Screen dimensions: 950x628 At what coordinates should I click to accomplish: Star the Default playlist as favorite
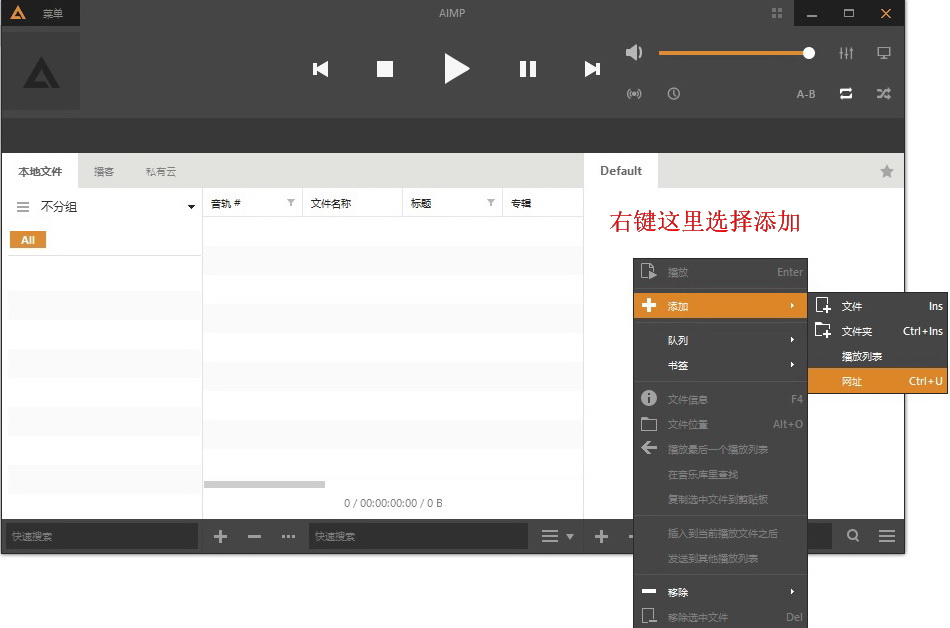click(x=886, y=171)
